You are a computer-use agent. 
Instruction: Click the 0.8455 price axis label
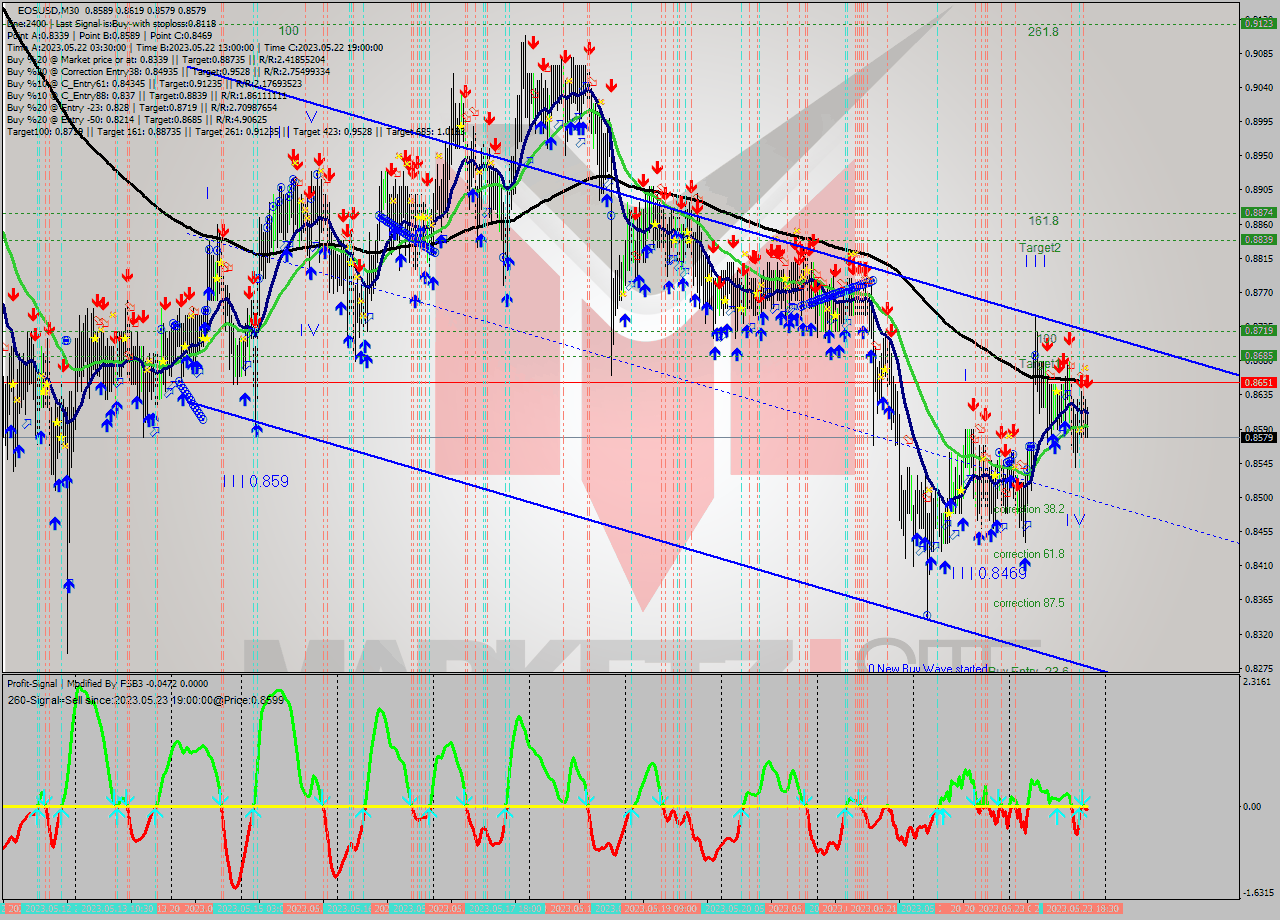click(x=1257, y=531)
